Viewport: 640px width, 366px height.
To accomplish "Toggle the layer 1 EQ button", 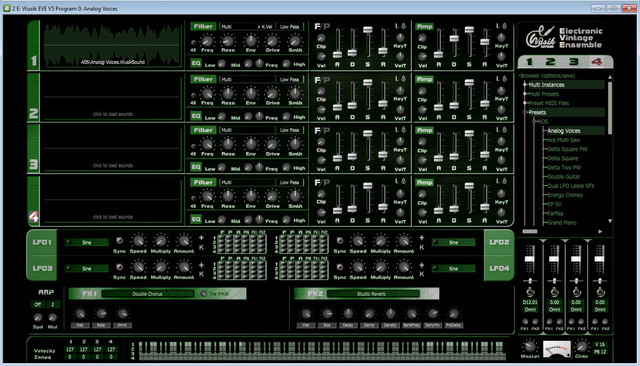I will tap(196, 63).
